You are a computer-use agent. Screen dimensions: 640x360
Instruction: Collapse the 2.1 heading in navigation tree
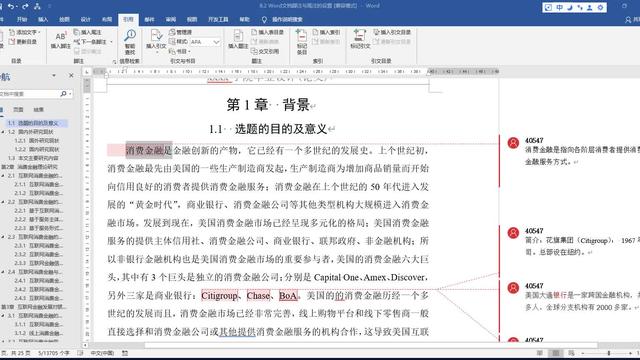pyautogui.click(x=3, y=176)
